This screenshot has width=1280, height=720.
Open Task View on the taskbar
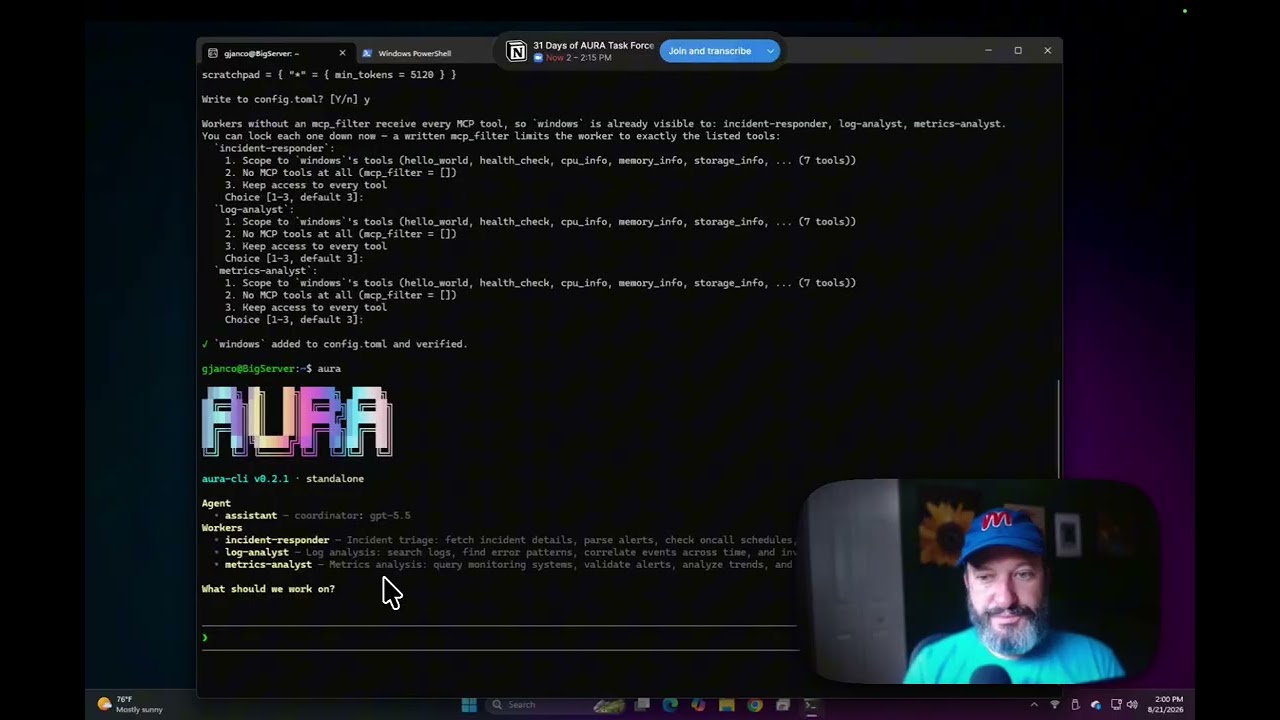pos(642,704)
